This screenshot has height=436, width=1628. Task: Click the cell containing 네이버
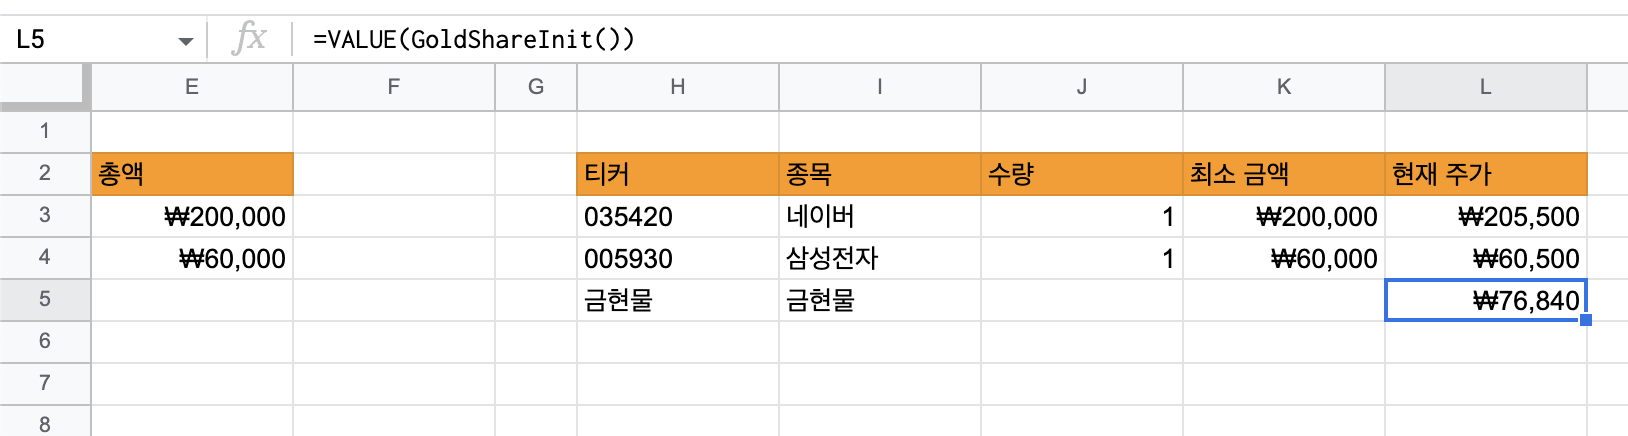[x=879, y=216]
